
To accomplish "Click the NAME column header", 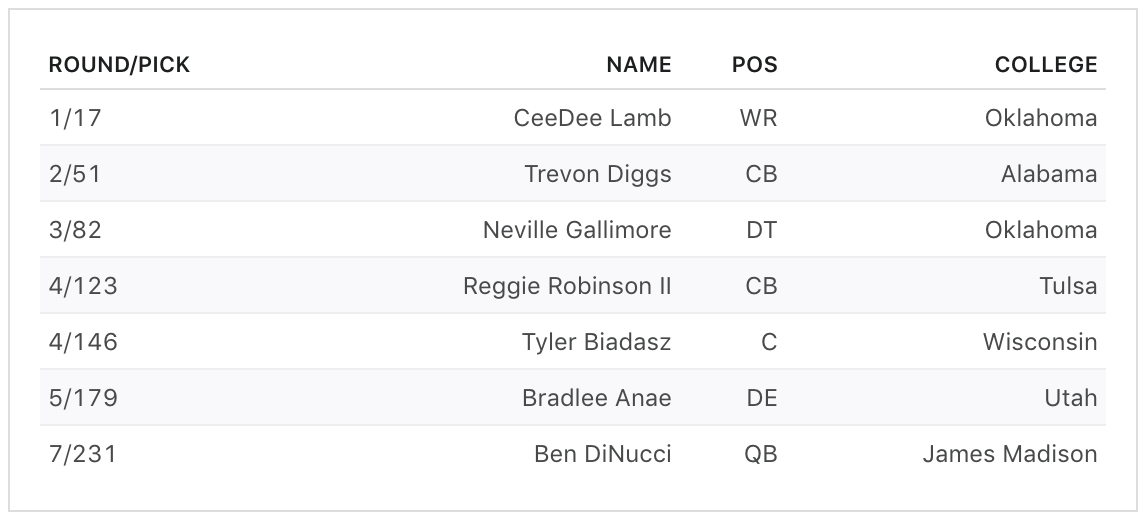I will pos(638,65).
